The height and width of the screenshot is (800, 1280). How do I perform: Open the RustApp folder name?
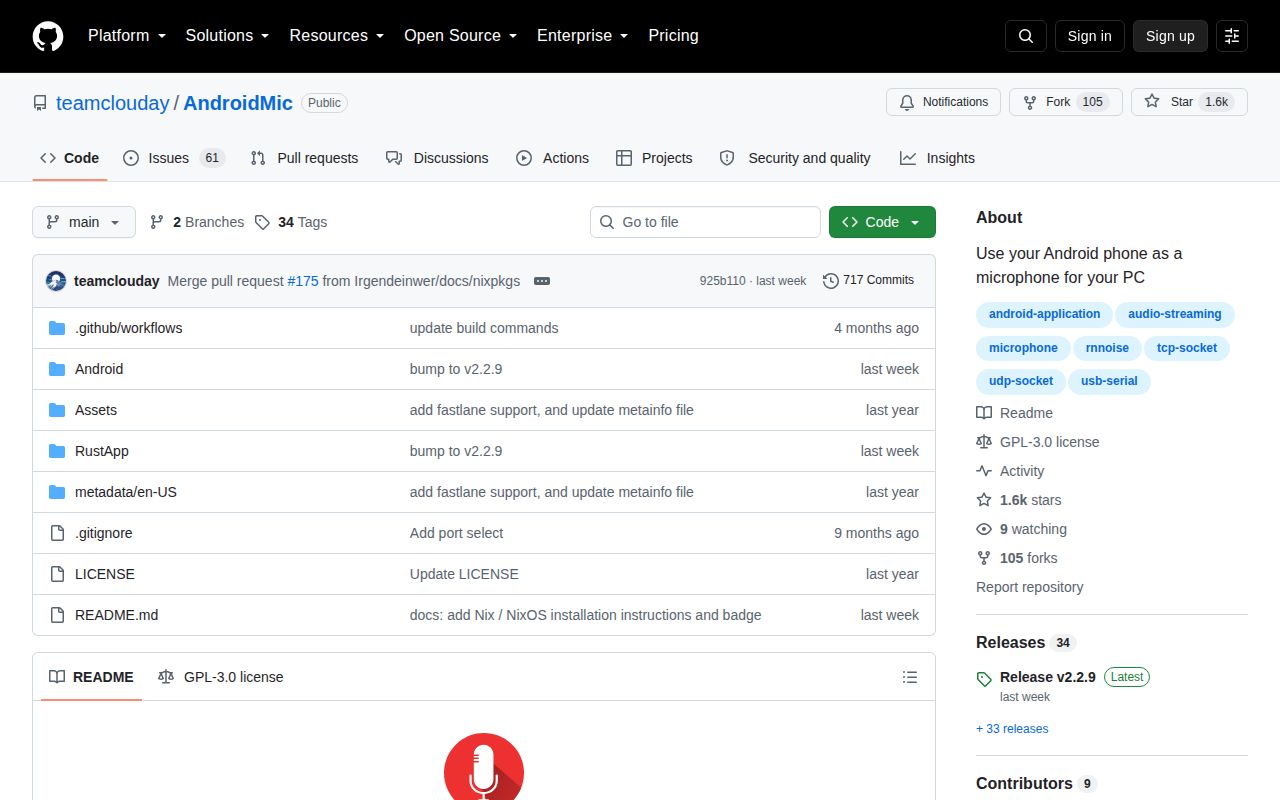(102, 451)
